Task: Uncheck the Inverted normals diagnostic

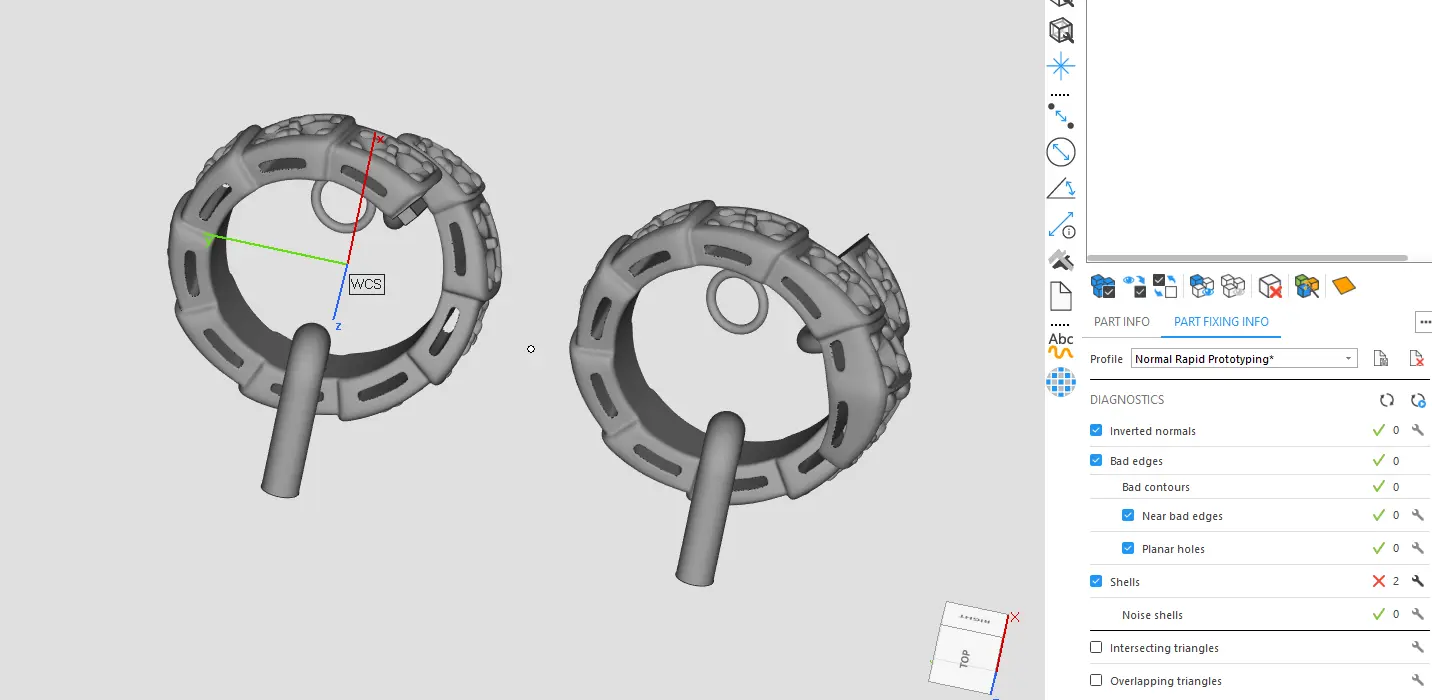Action: click(1097, 431)
